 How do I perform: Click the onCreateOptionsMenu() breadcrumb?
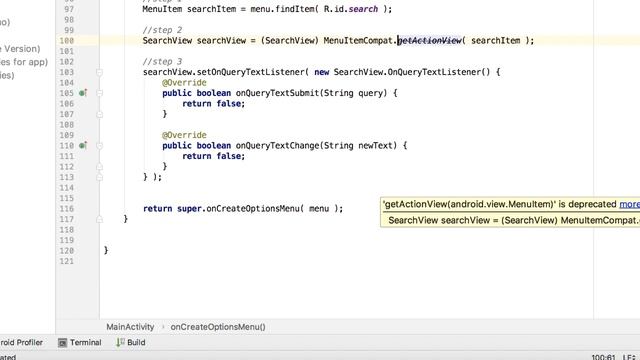click(218, 327)
